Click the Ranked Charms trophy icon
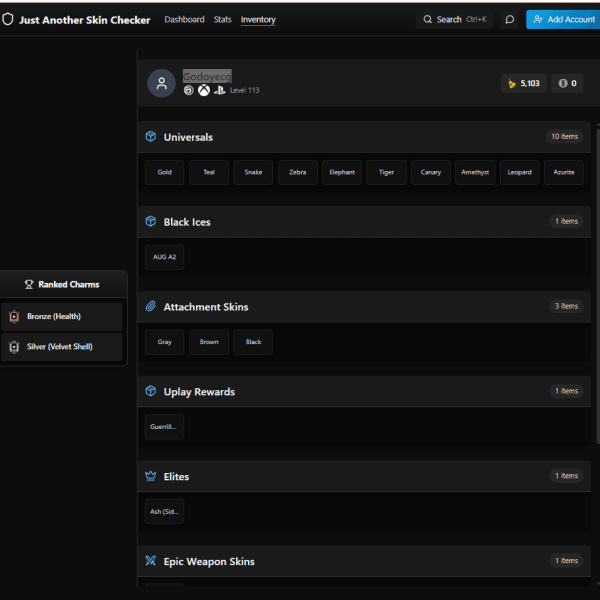The image size is (600, 600). [29, 285]
